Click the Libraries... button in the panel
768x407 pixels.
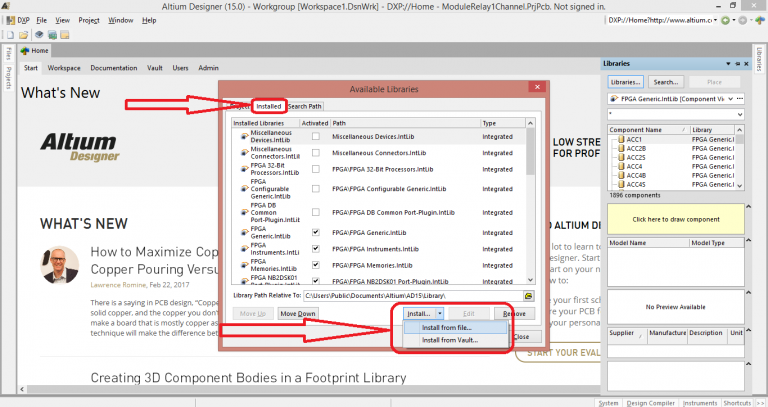click(x=625, y=82)
